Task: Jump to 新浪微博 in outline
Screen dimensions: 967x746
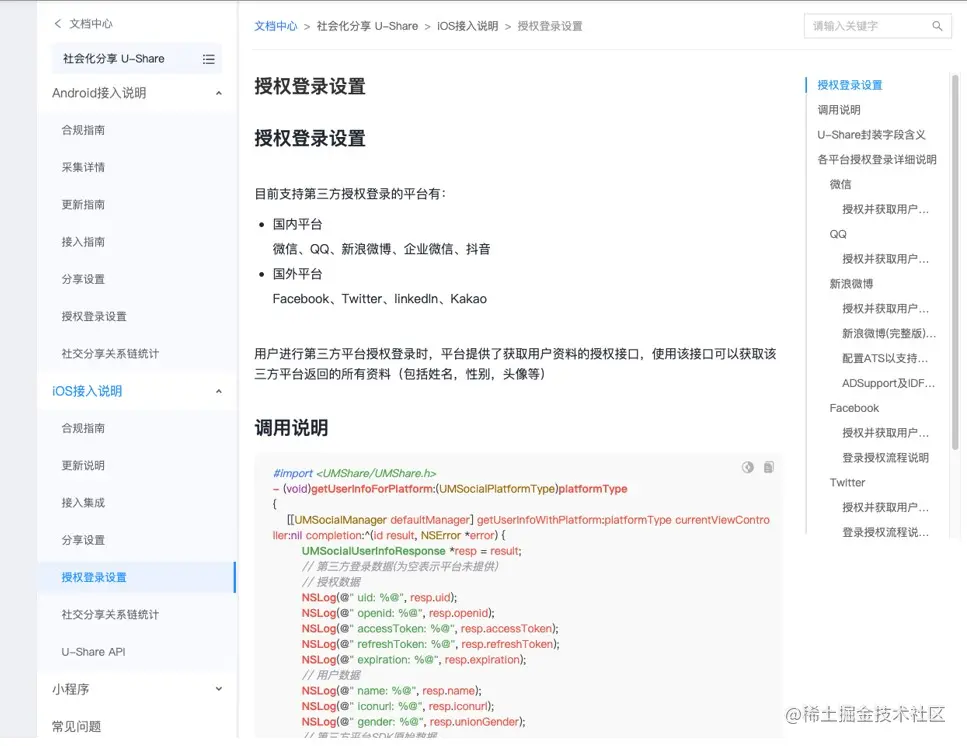Action: (851, 284)
